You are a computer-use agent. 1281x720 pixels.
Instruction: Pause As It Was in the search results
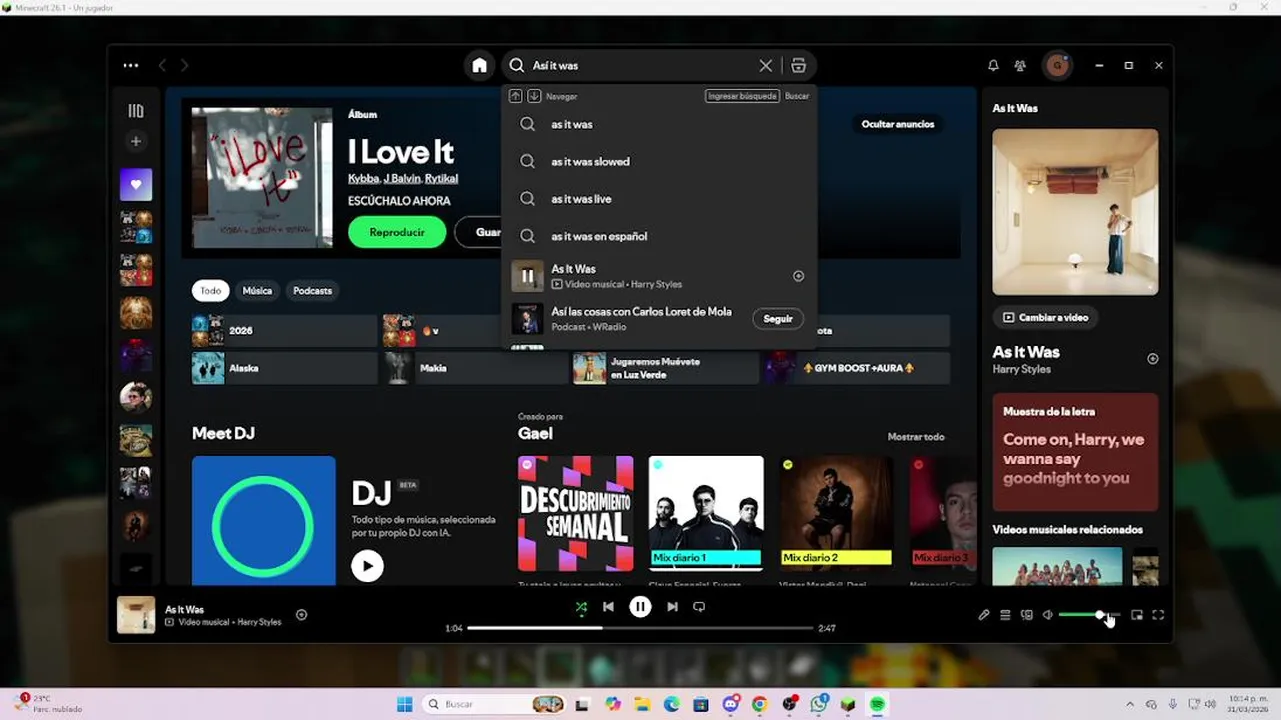coord(527,276)
